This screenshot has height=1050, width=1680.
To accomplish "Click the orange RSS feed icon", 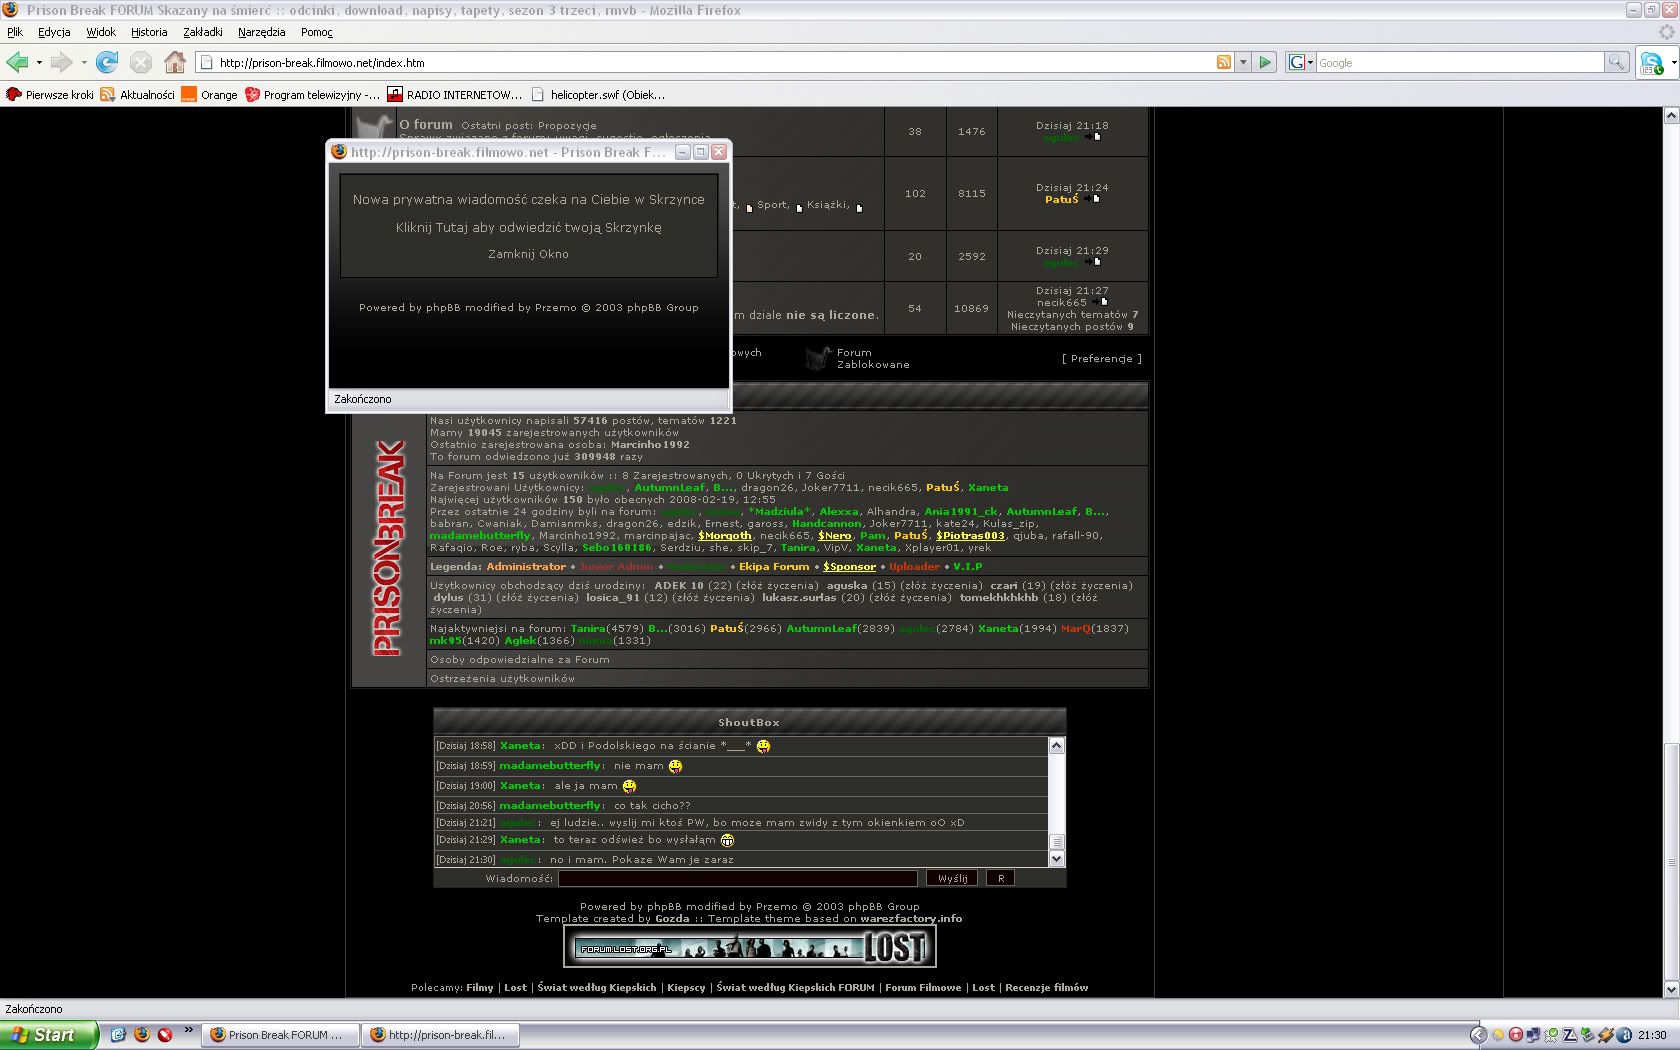I will click(x=1223, y=62).
